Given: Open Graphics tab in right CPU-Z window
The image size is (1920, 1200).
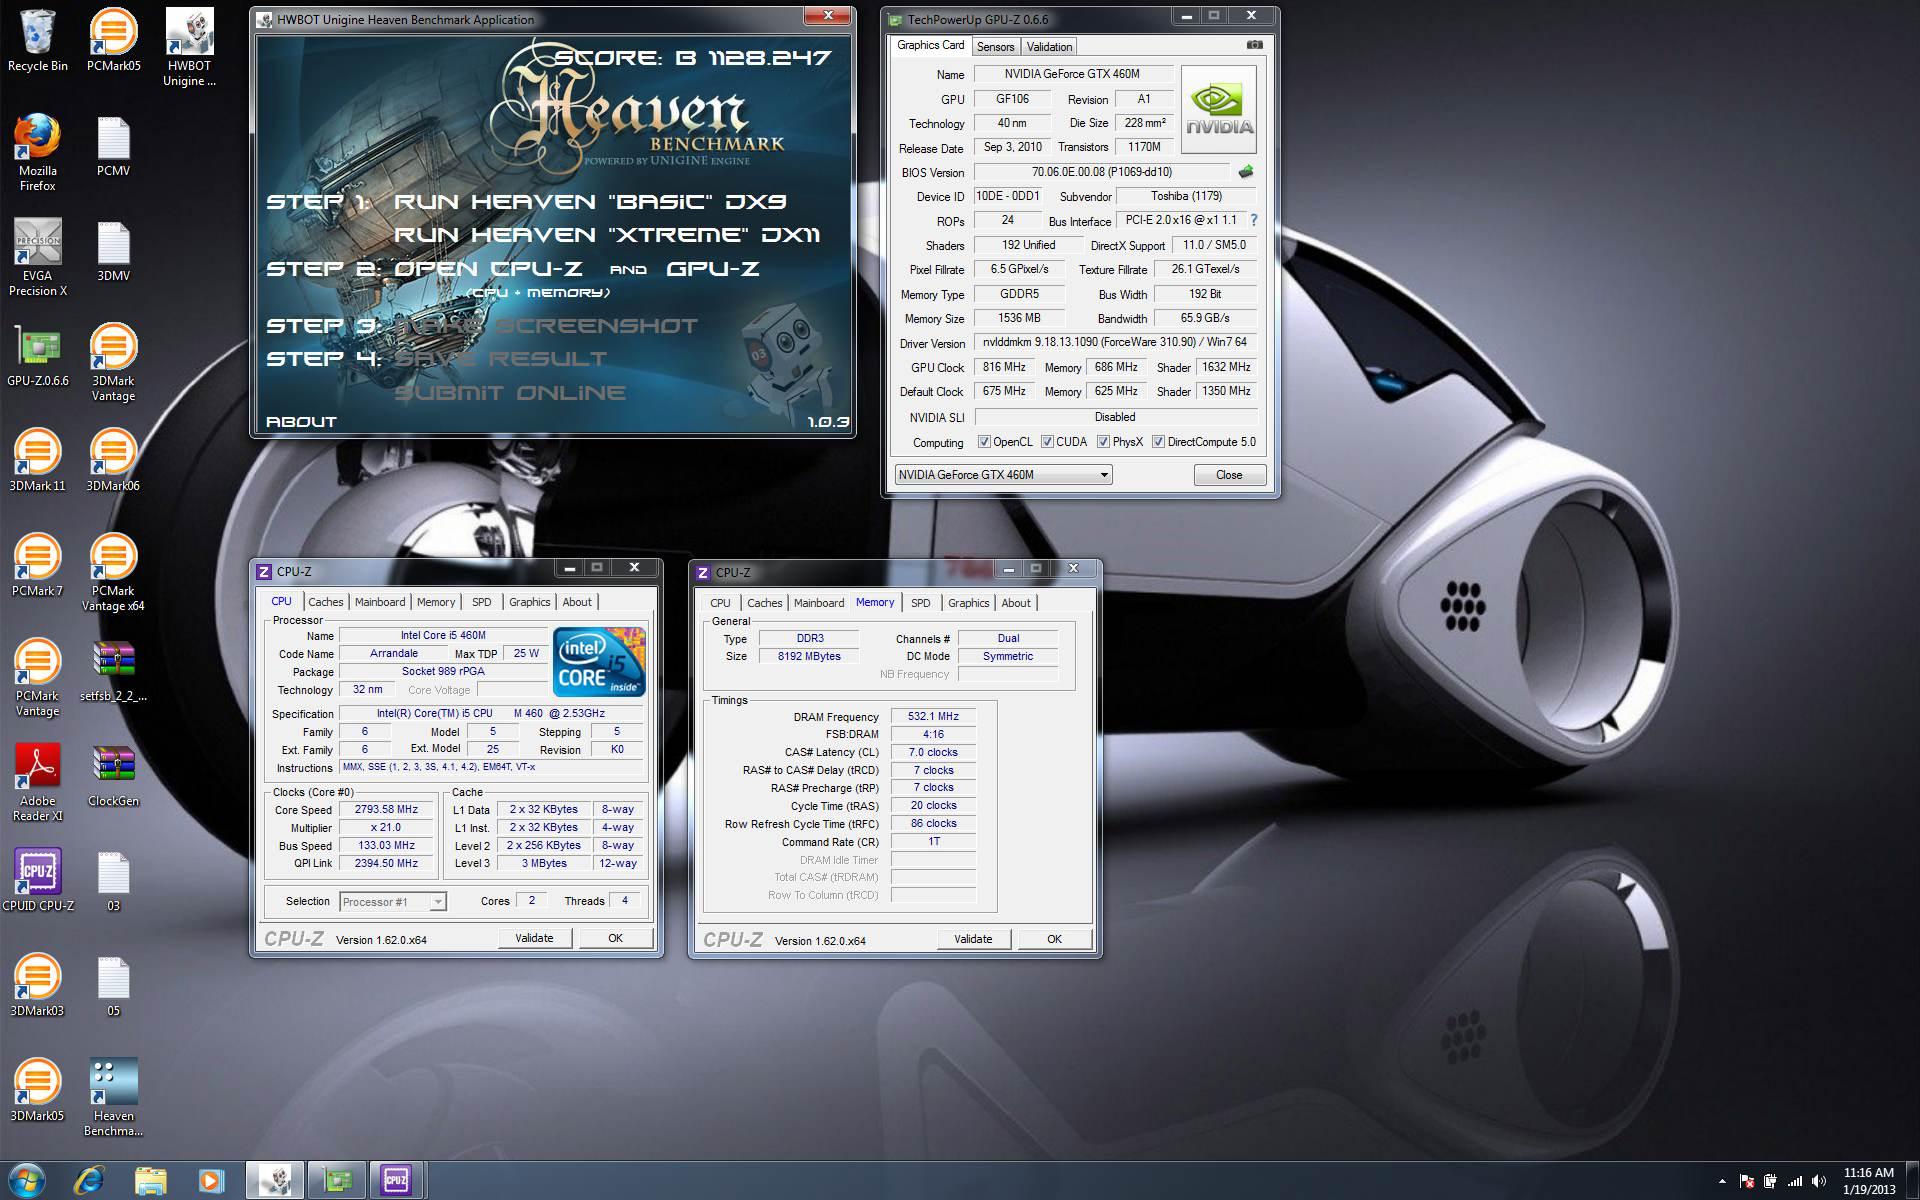Looking at the screenshot, I should 968,603.
